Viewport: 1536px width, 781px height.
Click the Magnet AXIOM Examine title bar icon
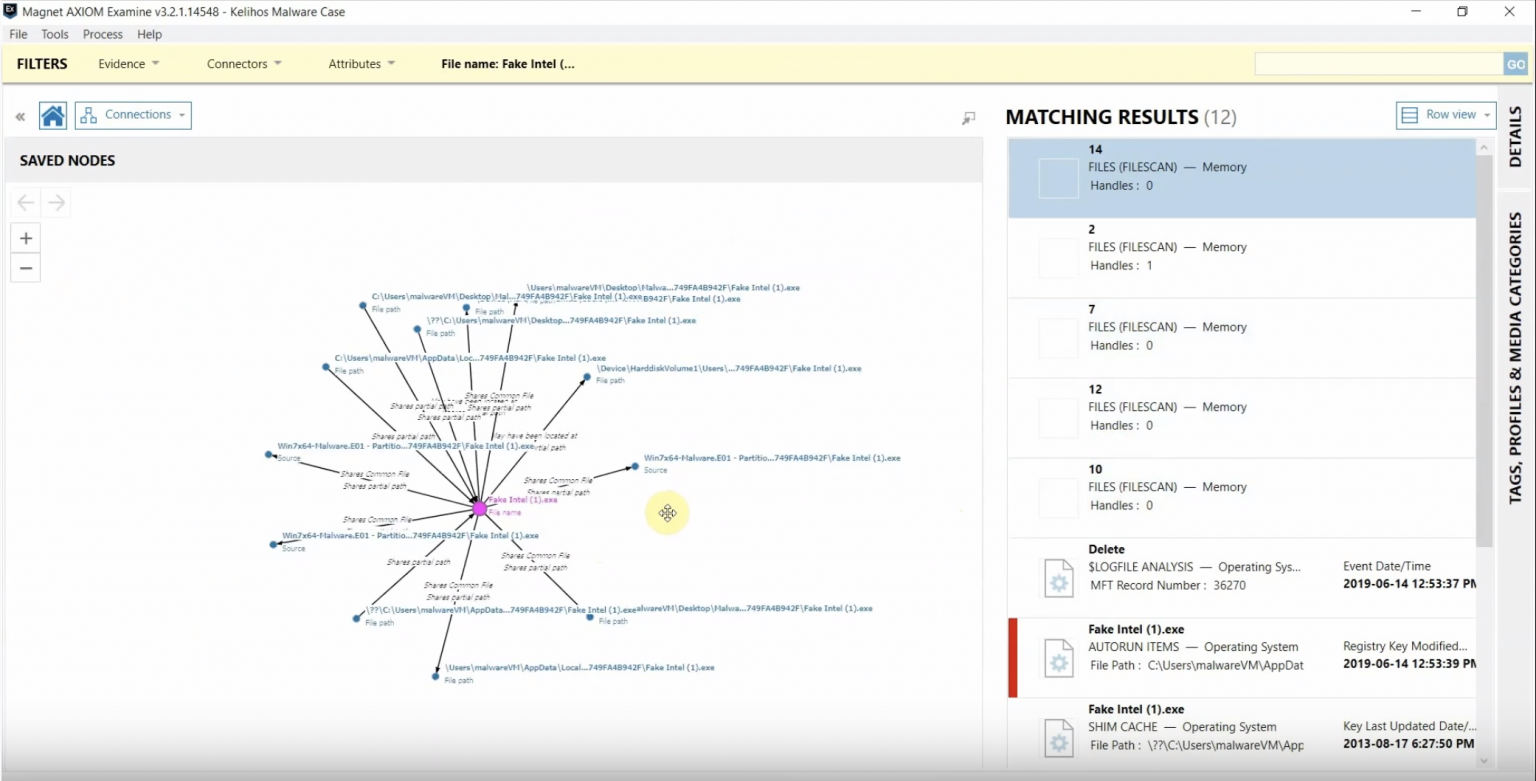[11, 11]
